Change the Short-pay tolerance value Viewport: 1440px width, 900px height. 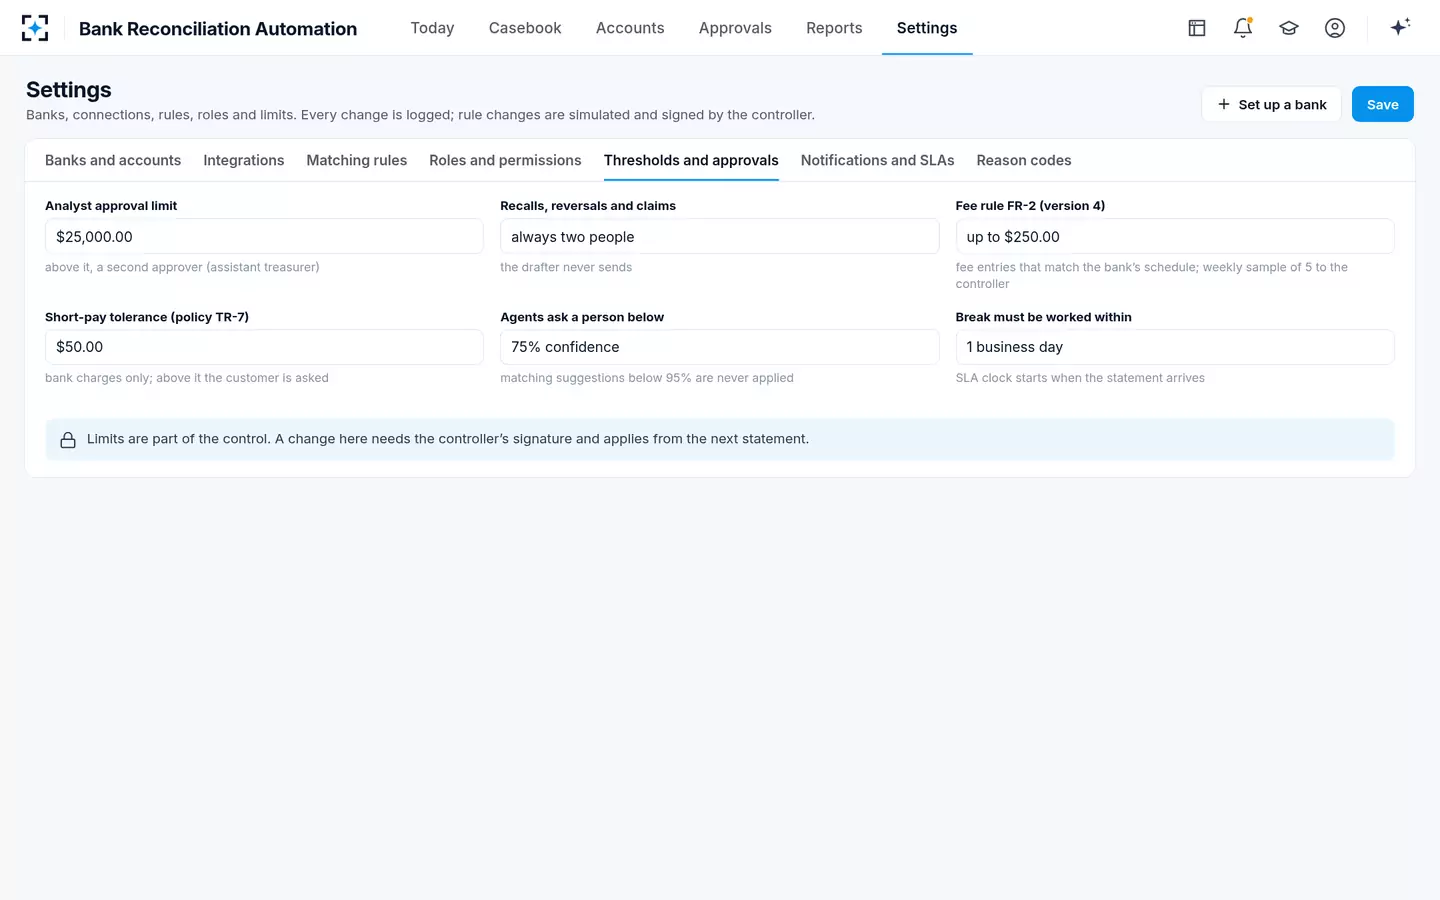(264, 347)
